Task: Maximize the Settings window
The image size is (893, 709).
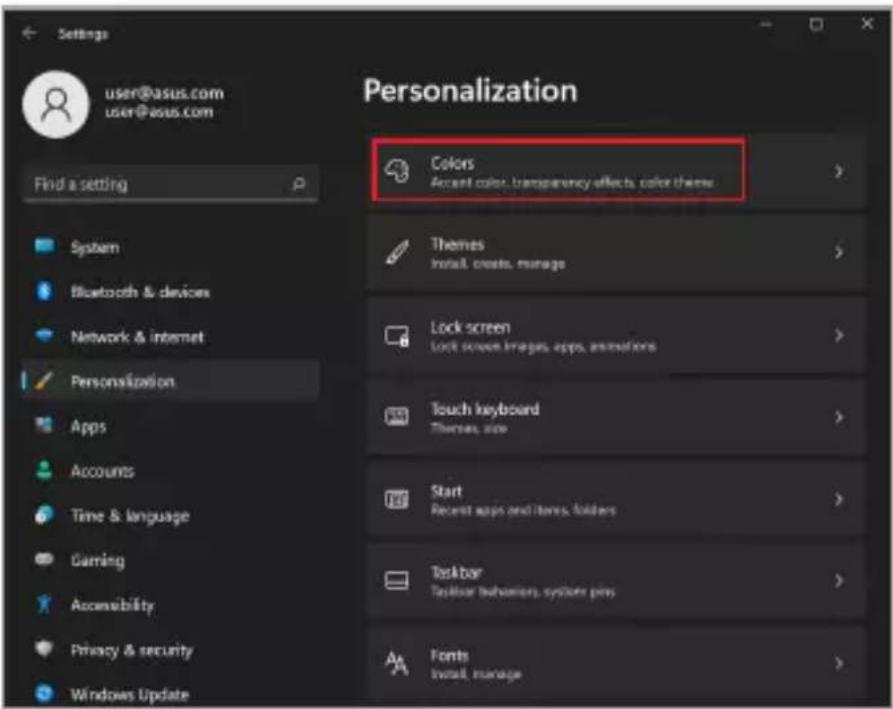Action: (x=816, y=24)
